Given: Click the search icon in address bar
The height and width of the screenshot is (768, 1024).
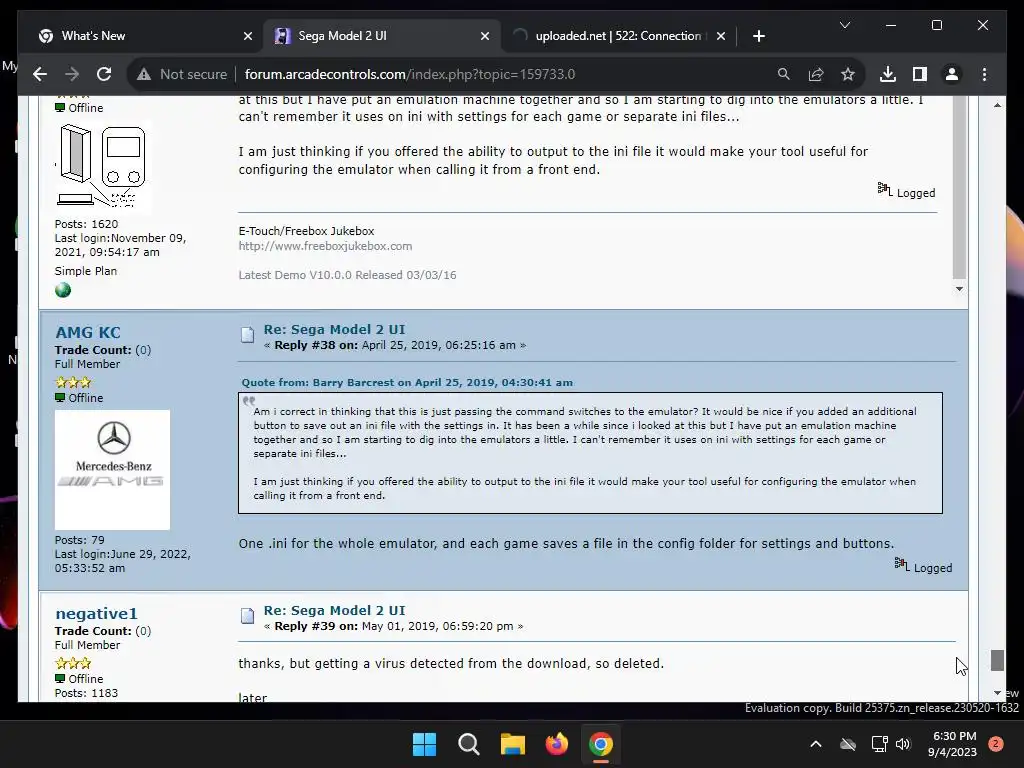Looking at the screenshot, I should pos(784,74).
